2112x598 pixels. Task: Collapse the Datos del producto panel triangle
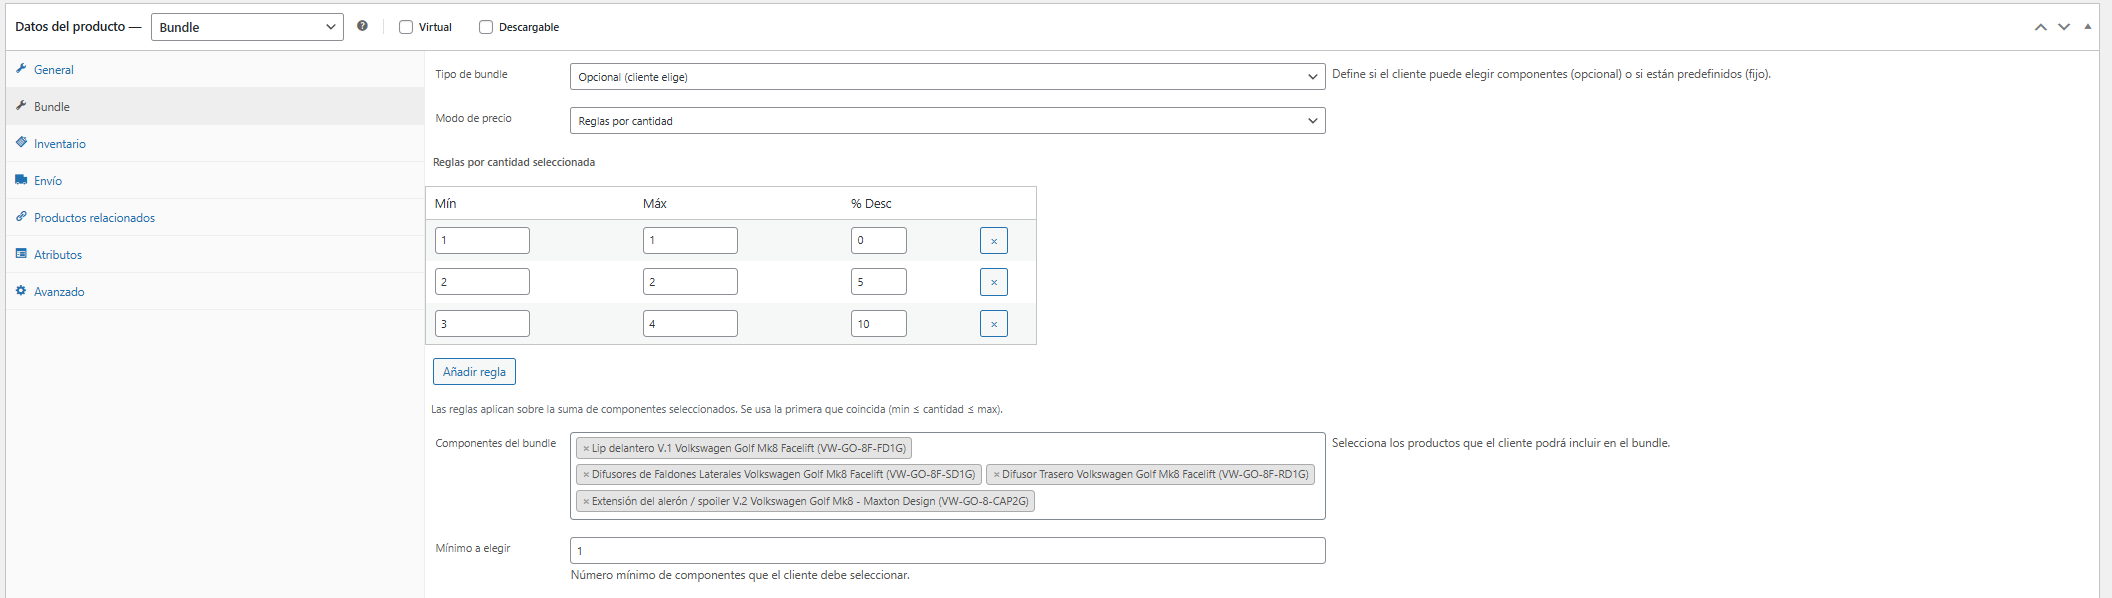coord(2088,27)
